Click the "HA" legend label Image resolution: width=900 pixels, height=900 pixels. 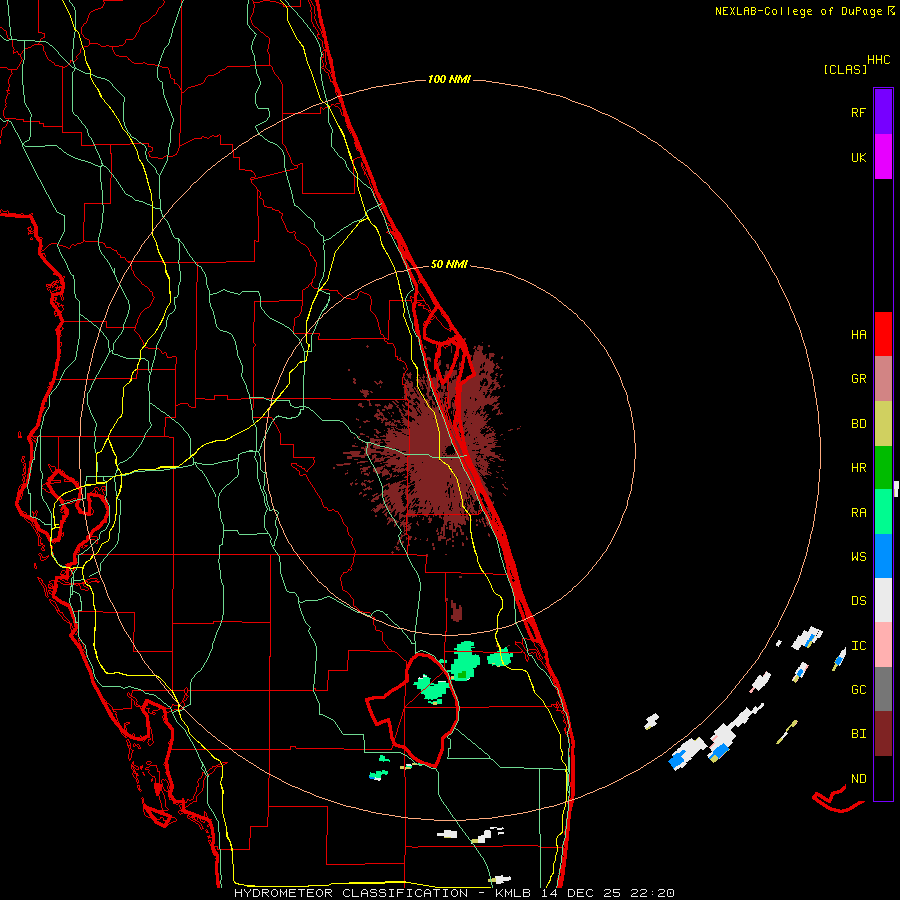click(x=858, y=335)
